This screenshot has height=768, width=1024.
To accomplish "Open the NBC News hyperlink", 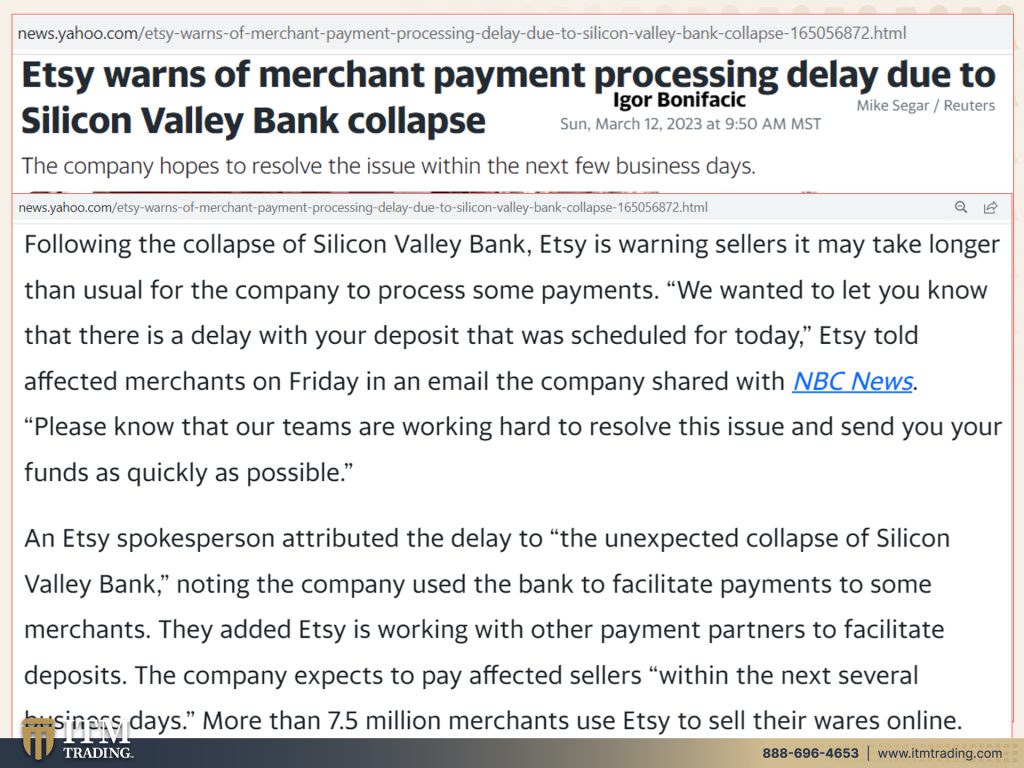I will 852,381.
